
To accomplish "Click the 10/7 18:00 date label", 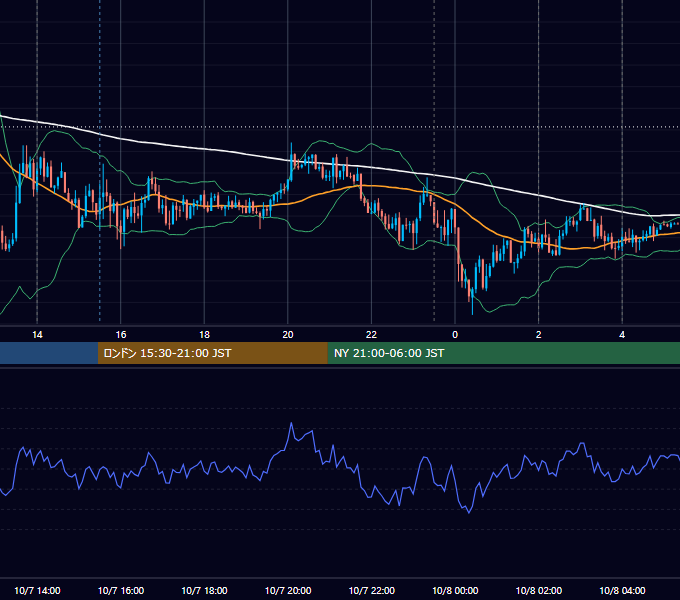I will [x=204, y=590].
